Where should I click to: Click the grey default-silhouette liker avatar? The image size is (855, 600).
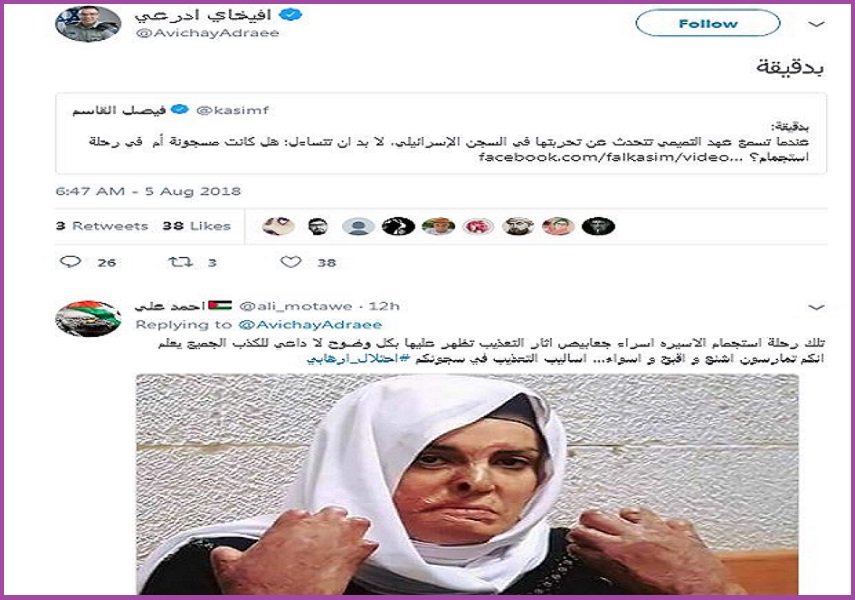[x=358, y=226]
